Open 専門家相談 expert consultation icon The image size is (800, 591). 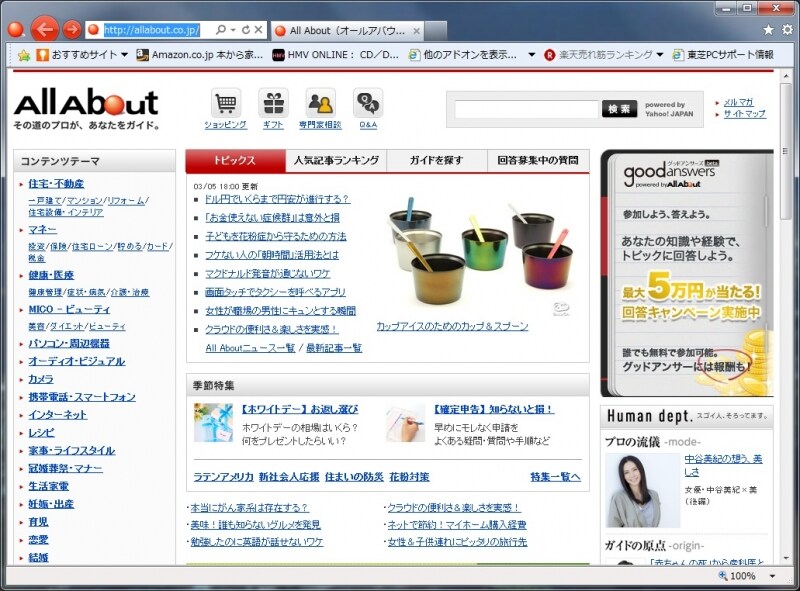(320, 105)
